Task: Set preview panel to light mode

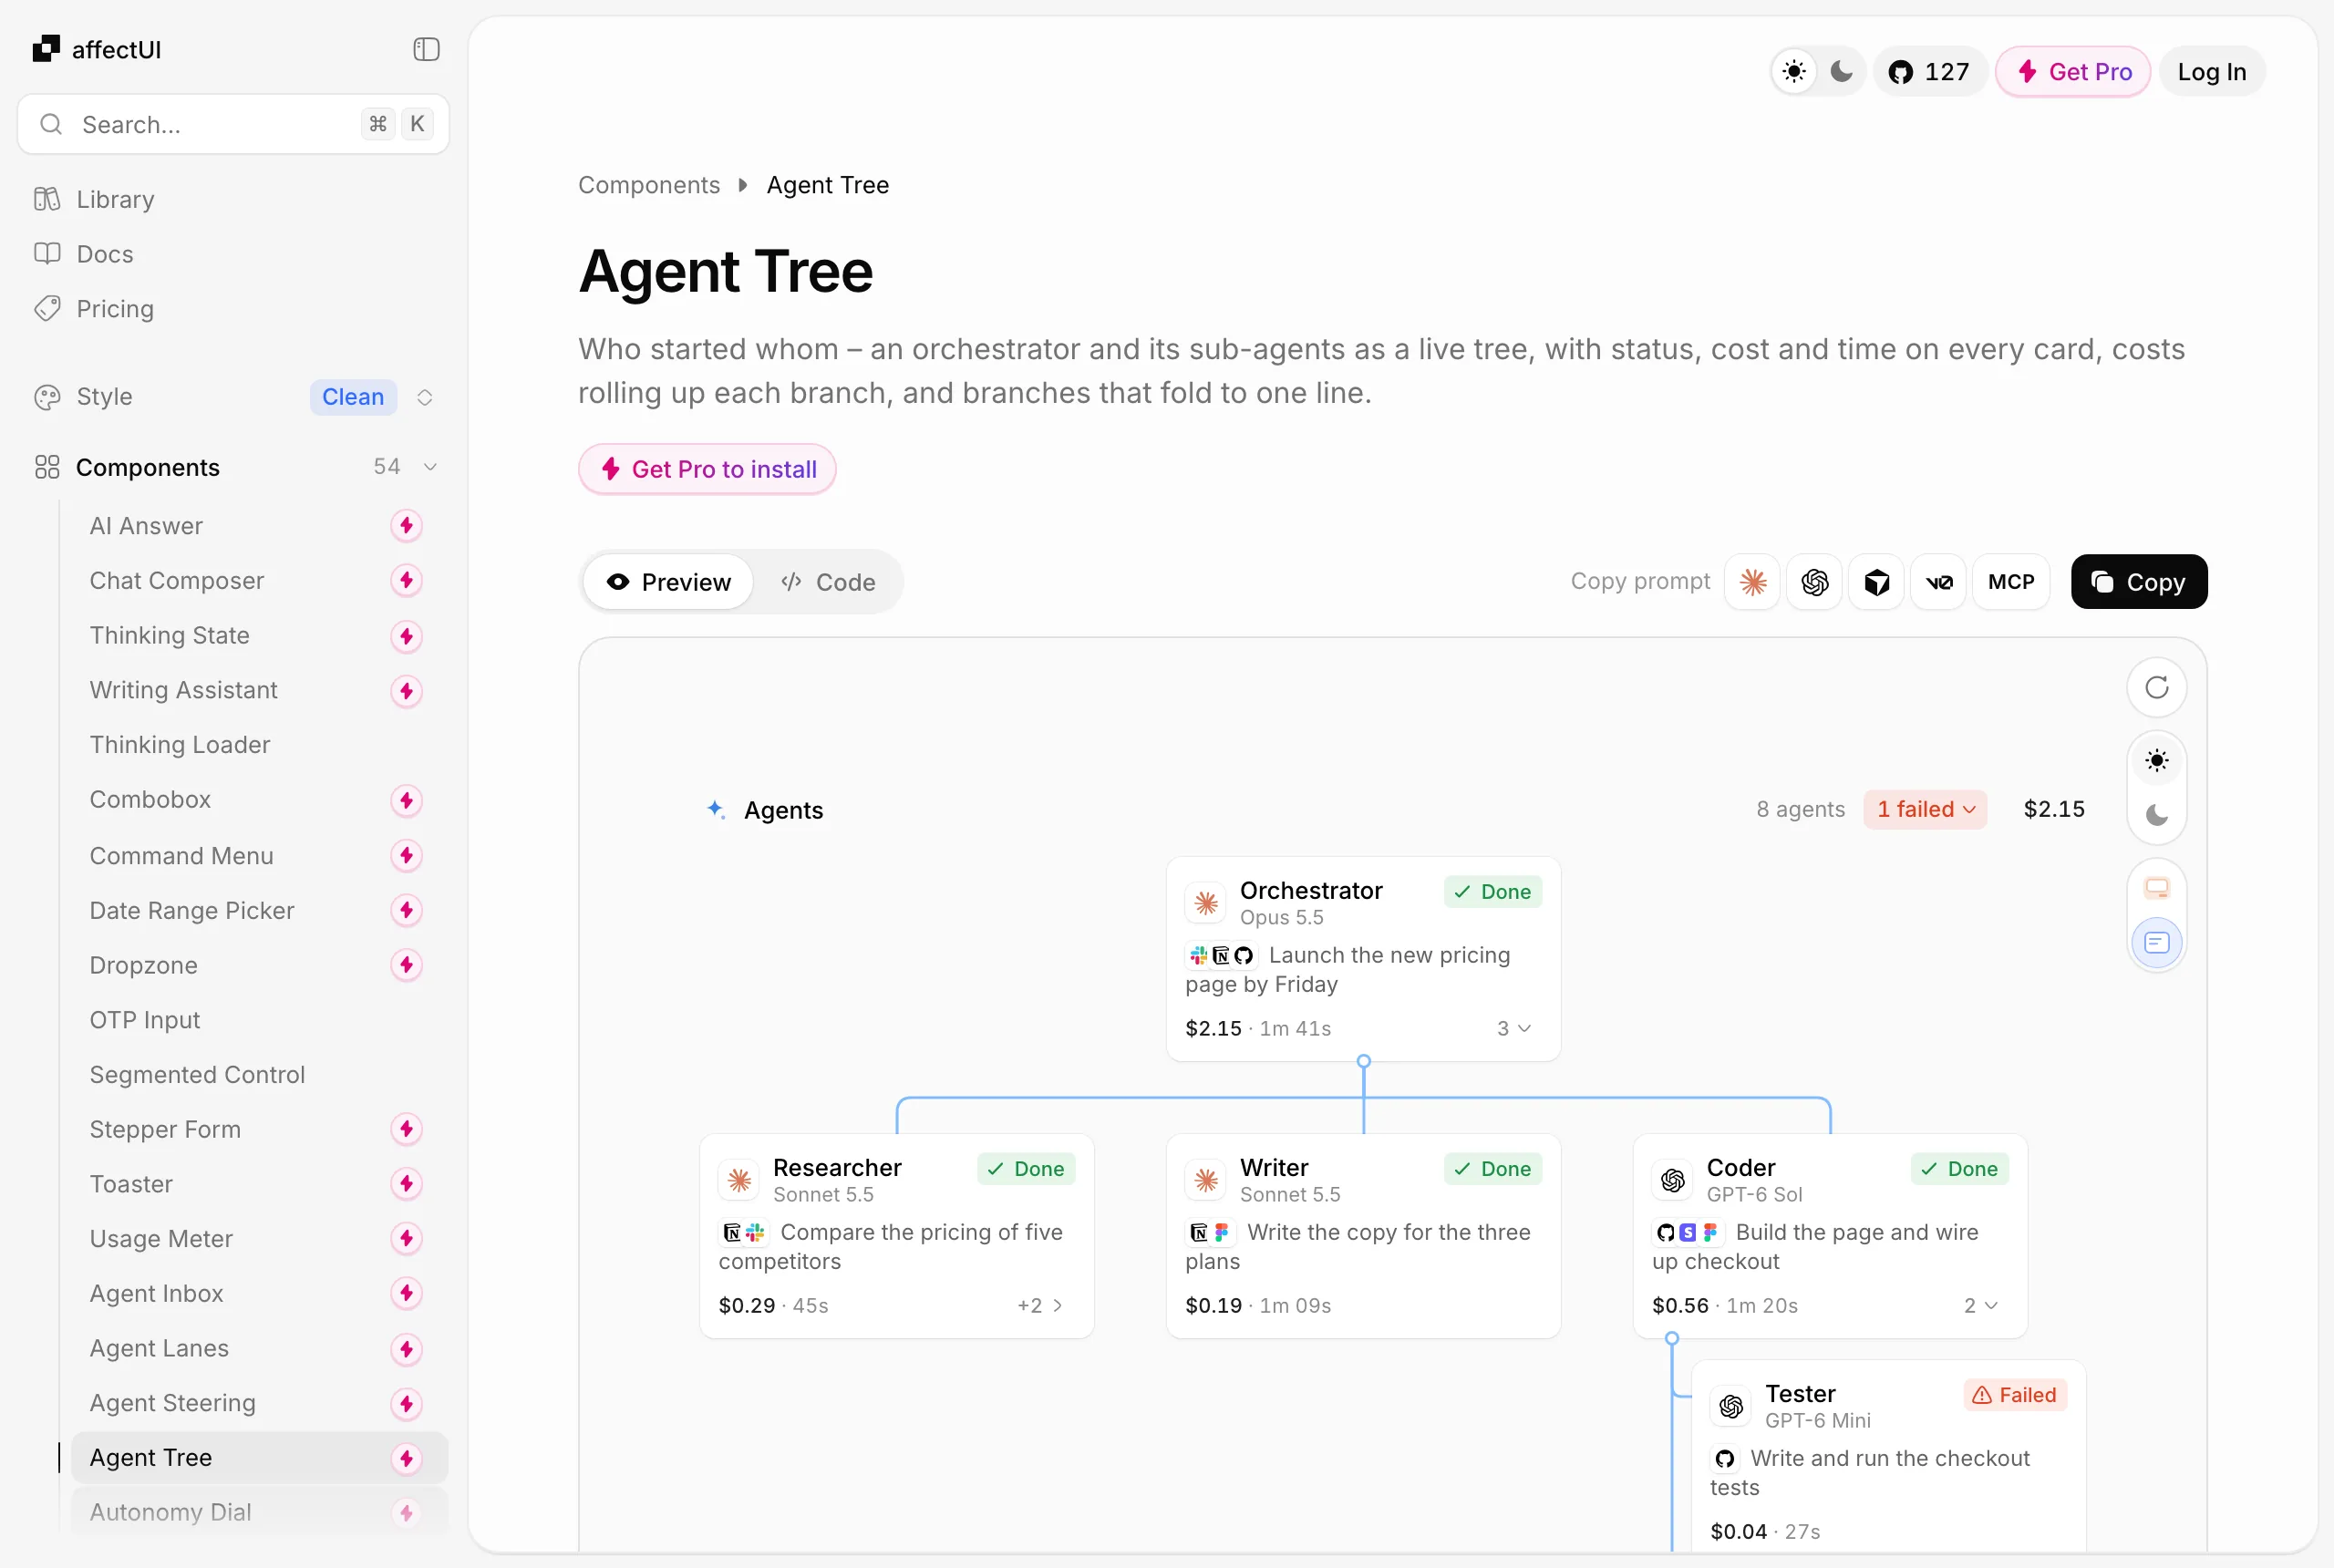Action: point(2157,761)
